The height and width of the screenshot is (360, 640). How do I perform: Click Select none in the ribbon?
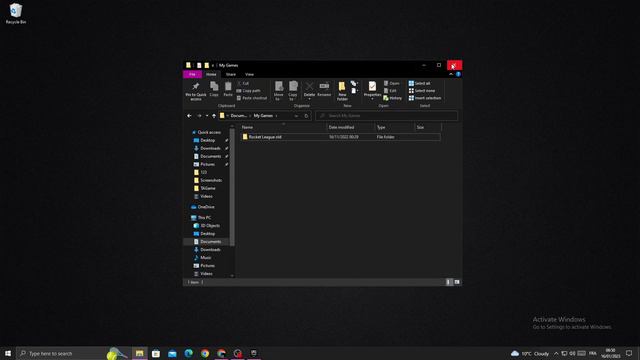(x=422, y=91)
